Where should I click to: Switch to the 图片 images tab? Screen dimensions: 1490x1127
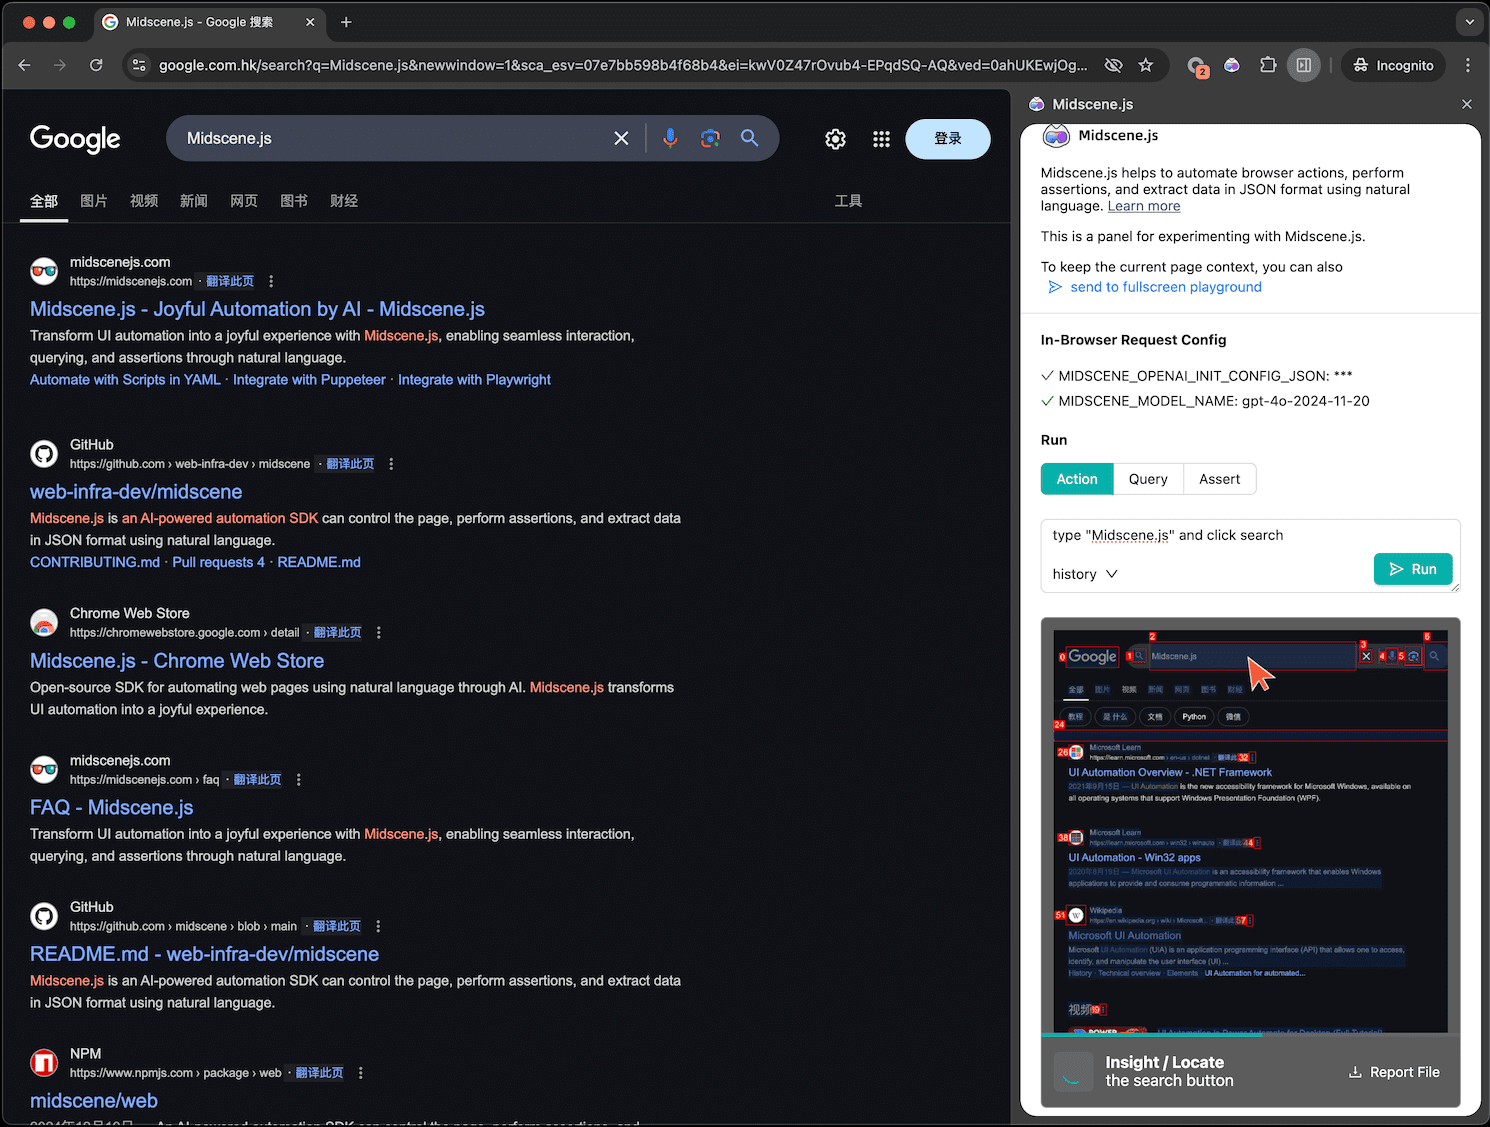coord(94,201)
